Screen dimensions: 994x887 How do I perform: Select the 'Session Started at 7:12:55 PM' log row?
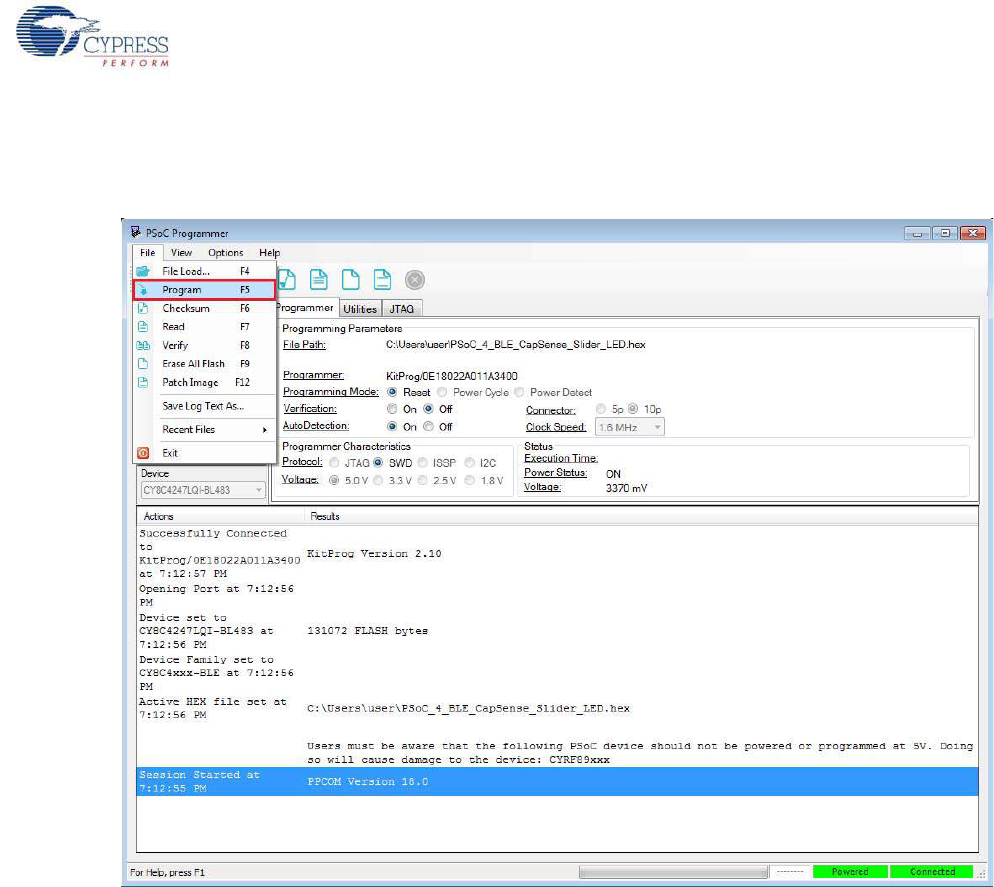[x=557, y=781]
